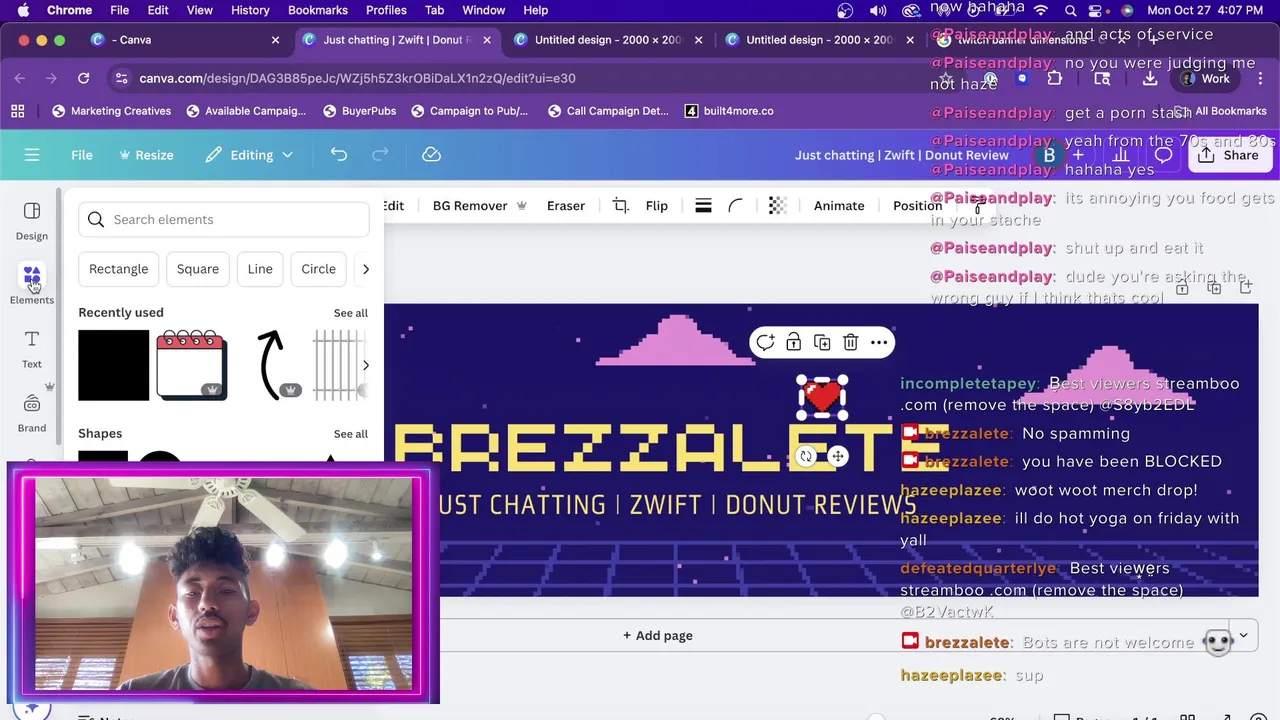Image resolution: width=1280 pixels, height=720 pixels.
Task: Delete the selected heart with trash icon
Action: [x=850, y=343]
